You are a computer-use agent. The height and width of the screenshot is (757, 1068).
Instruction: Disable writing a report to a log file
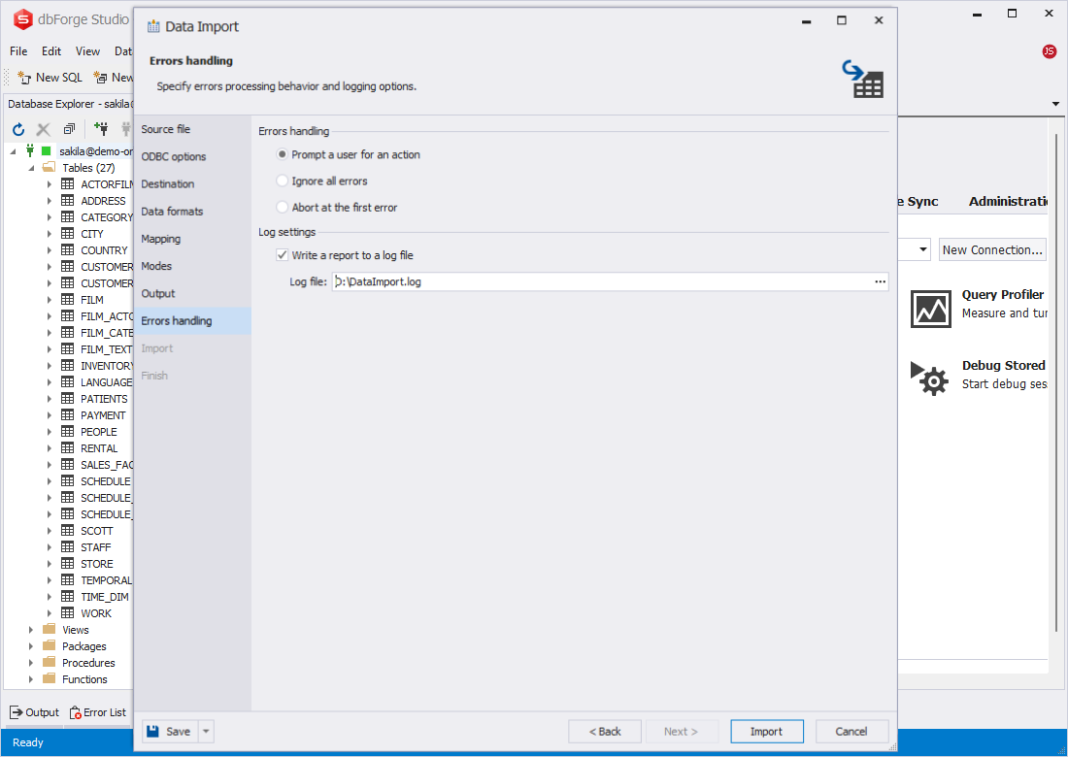(283, 255)
